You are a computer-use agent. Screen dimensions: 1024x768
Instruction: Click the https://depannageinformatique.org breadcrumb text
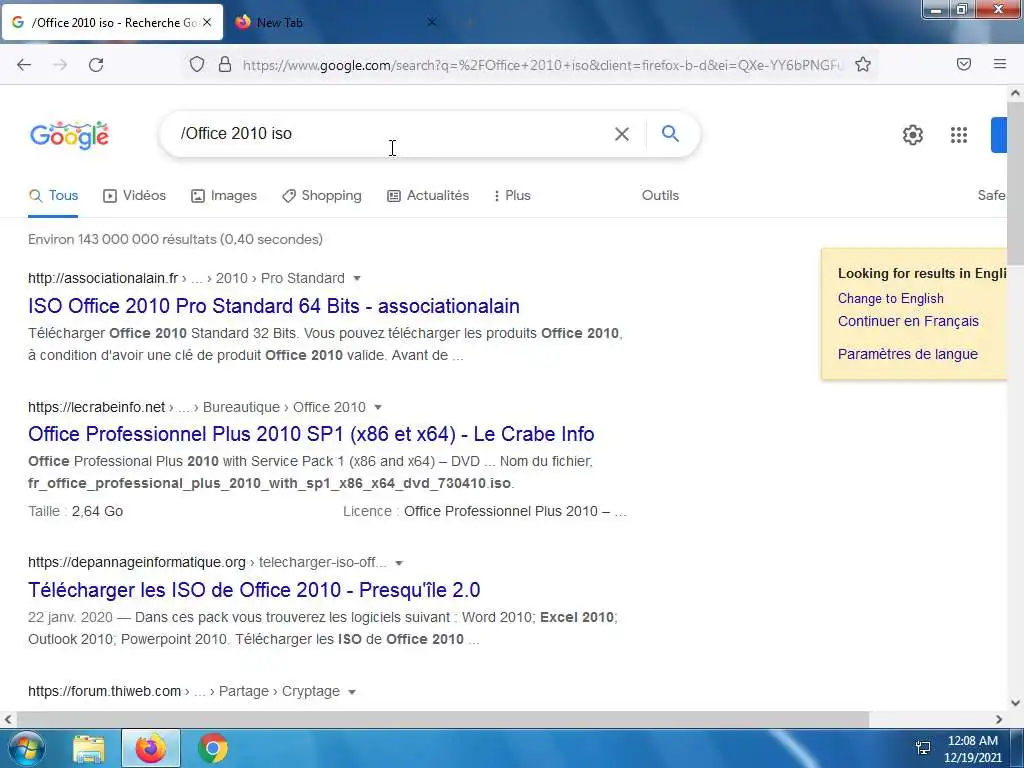[x=137, y=563]
